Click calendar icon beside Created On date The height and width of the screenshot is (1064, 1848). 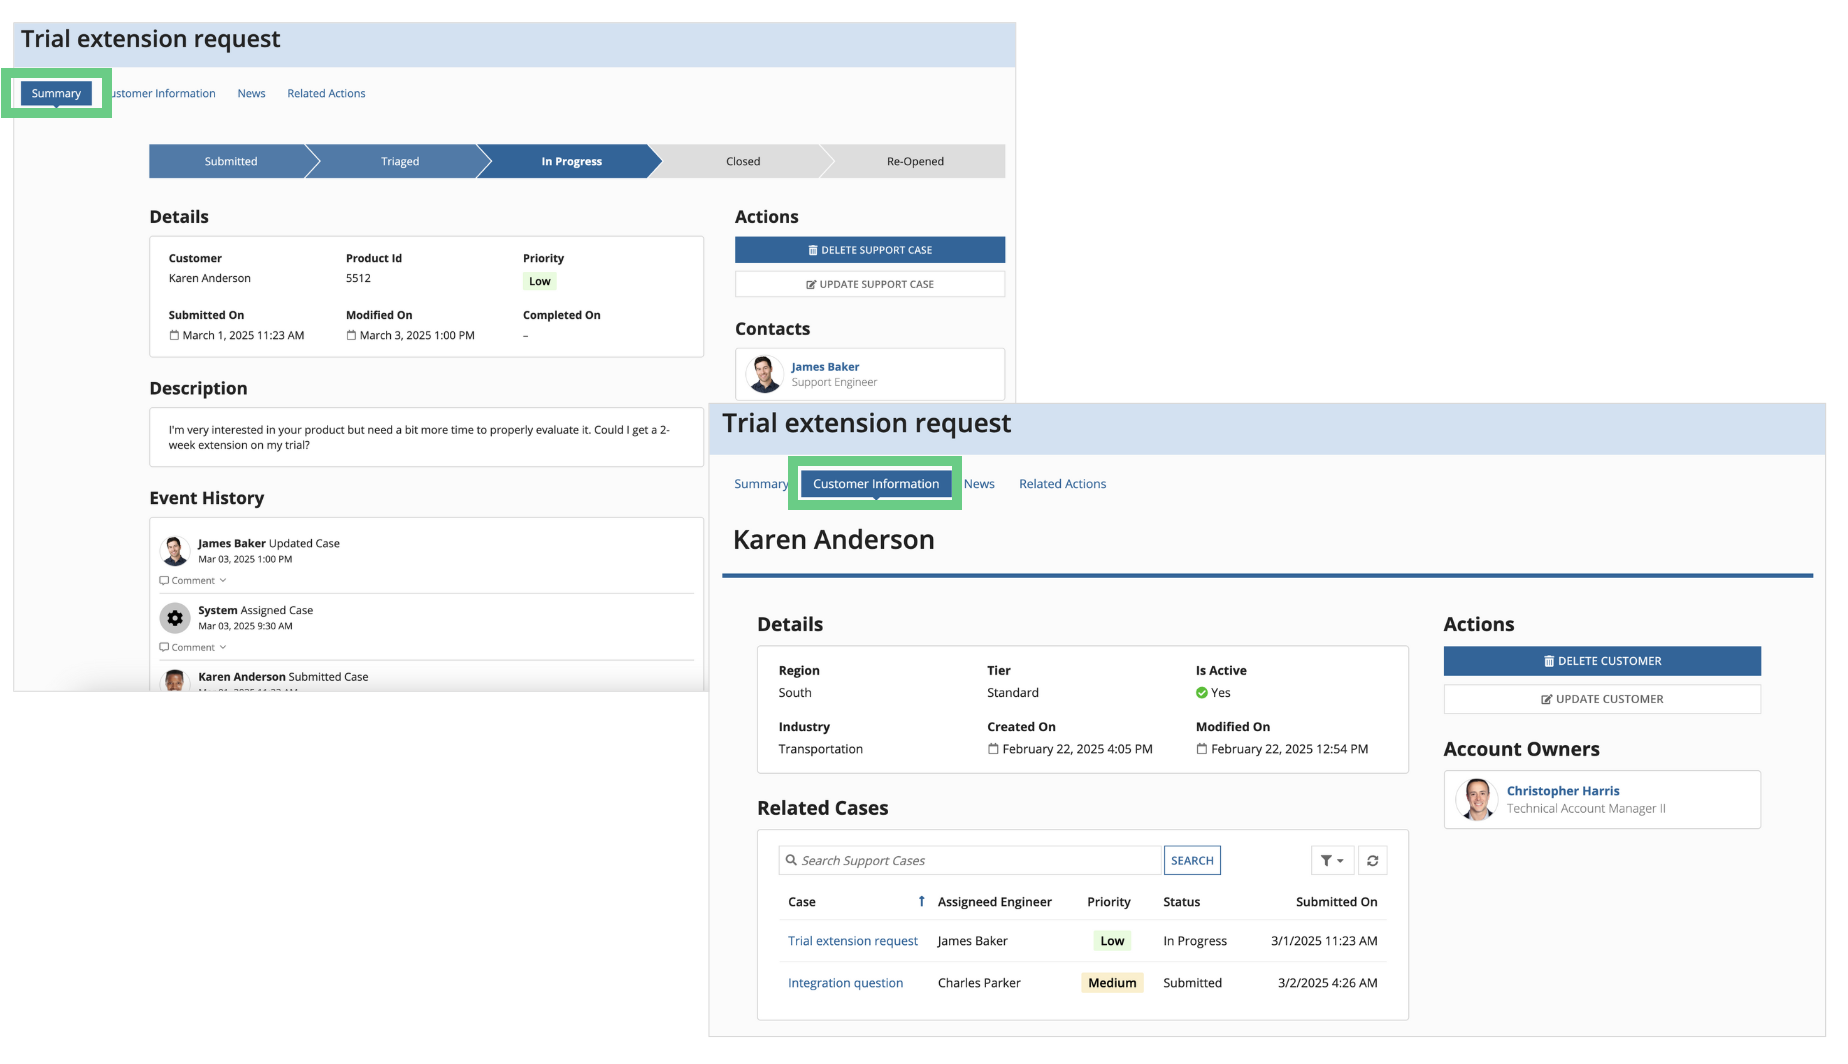coord(993,749)
